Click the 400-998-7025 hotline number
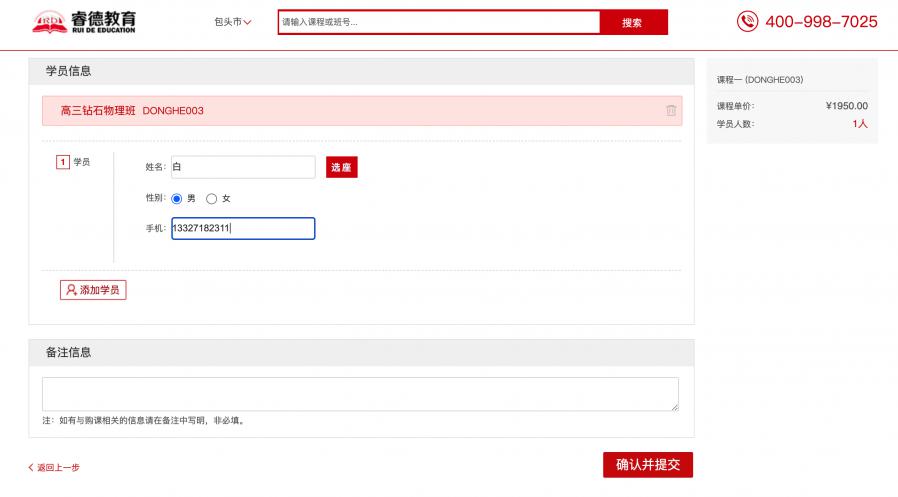The width and height of the screenshot is (898, 497). [821, 22]
